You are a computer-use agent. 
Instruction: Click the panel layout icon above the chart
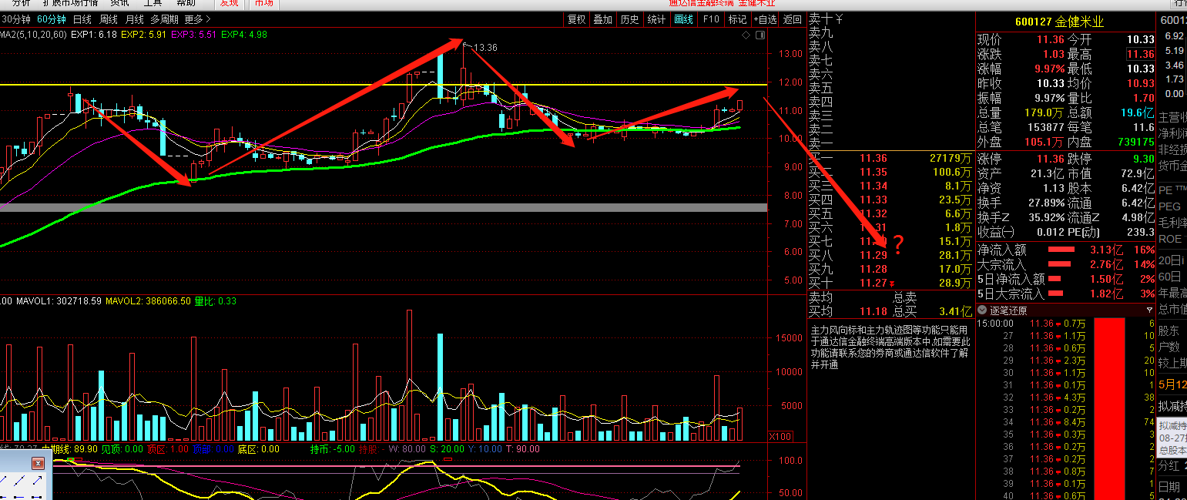click(x=759, y=35)
